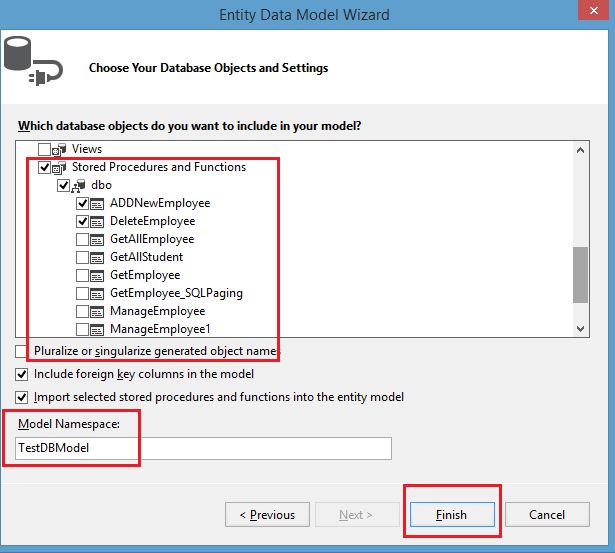Screen dimensions: 615x553
Task: Select the Views tree label
Action: [x=87, y=149]
